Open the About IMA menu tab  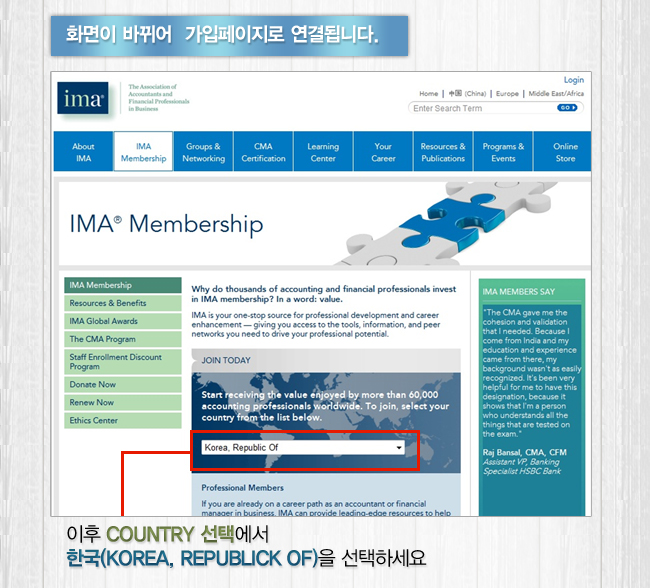pos(83,152)
